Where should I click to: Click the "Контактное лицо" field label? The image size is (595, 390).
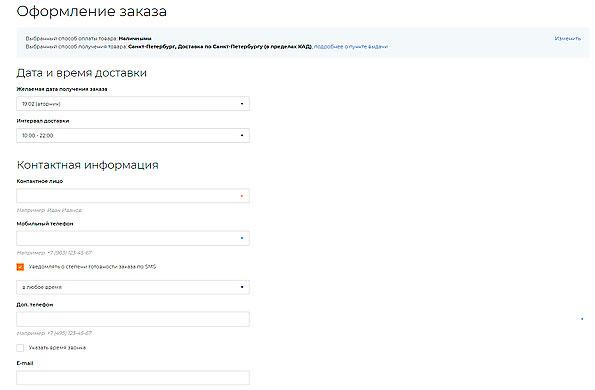tap(40, 181)
